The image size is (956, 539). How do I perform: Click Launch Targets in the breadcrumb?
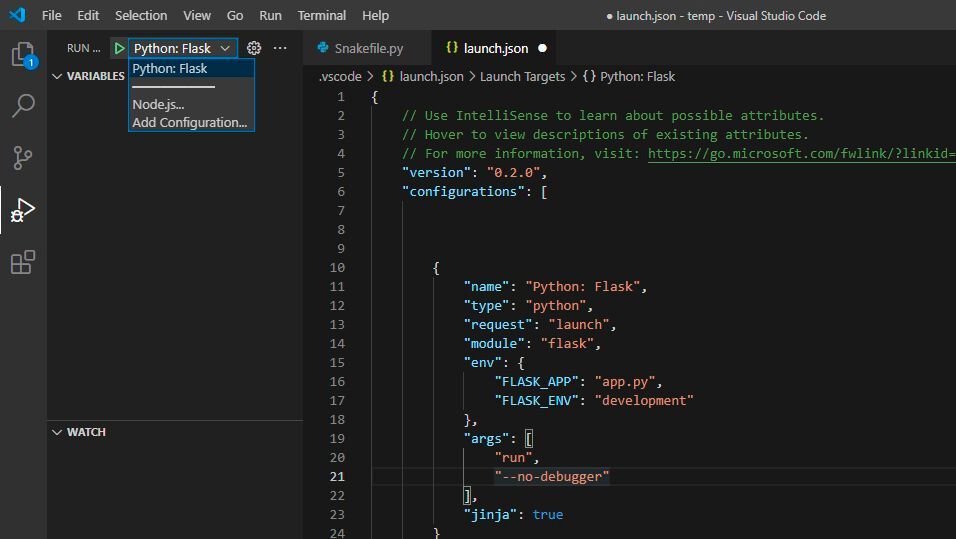click(x=522, y=77)
